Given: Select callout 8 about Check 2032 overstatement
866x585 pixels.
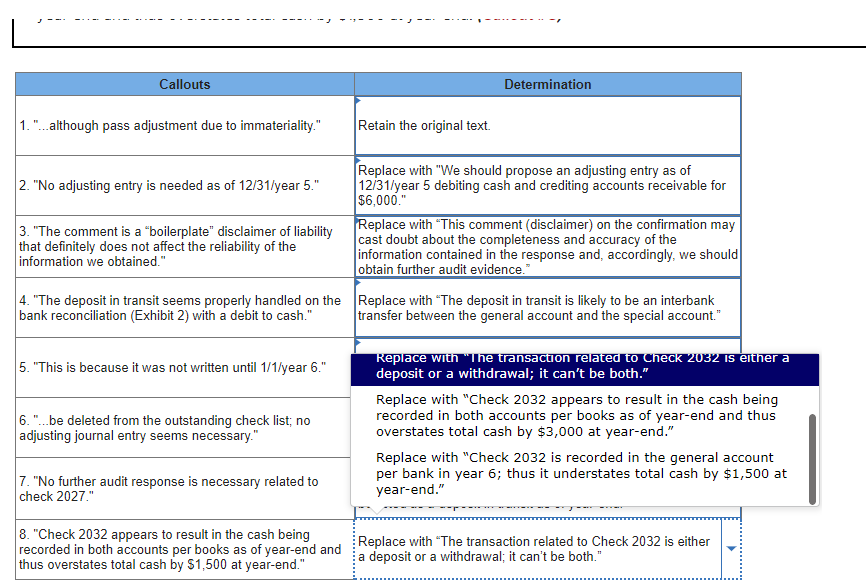Looking at the screenshot, I should (x=184, y=548).
